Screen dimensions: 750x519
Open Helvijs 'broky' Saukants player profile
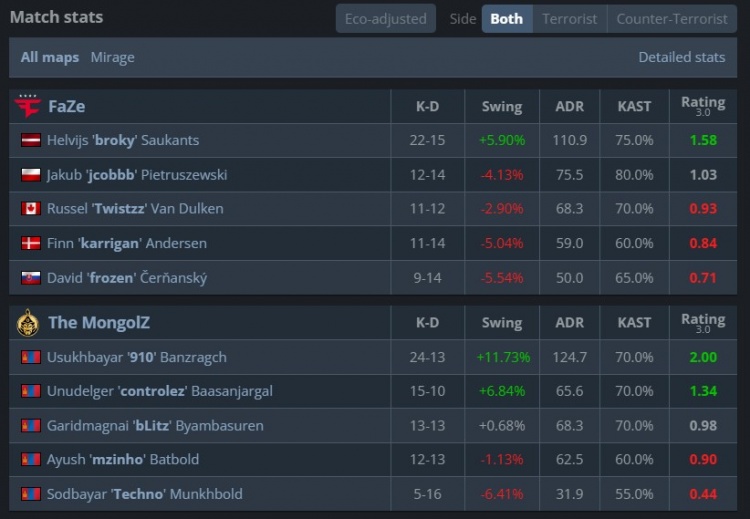click(122, 141)
